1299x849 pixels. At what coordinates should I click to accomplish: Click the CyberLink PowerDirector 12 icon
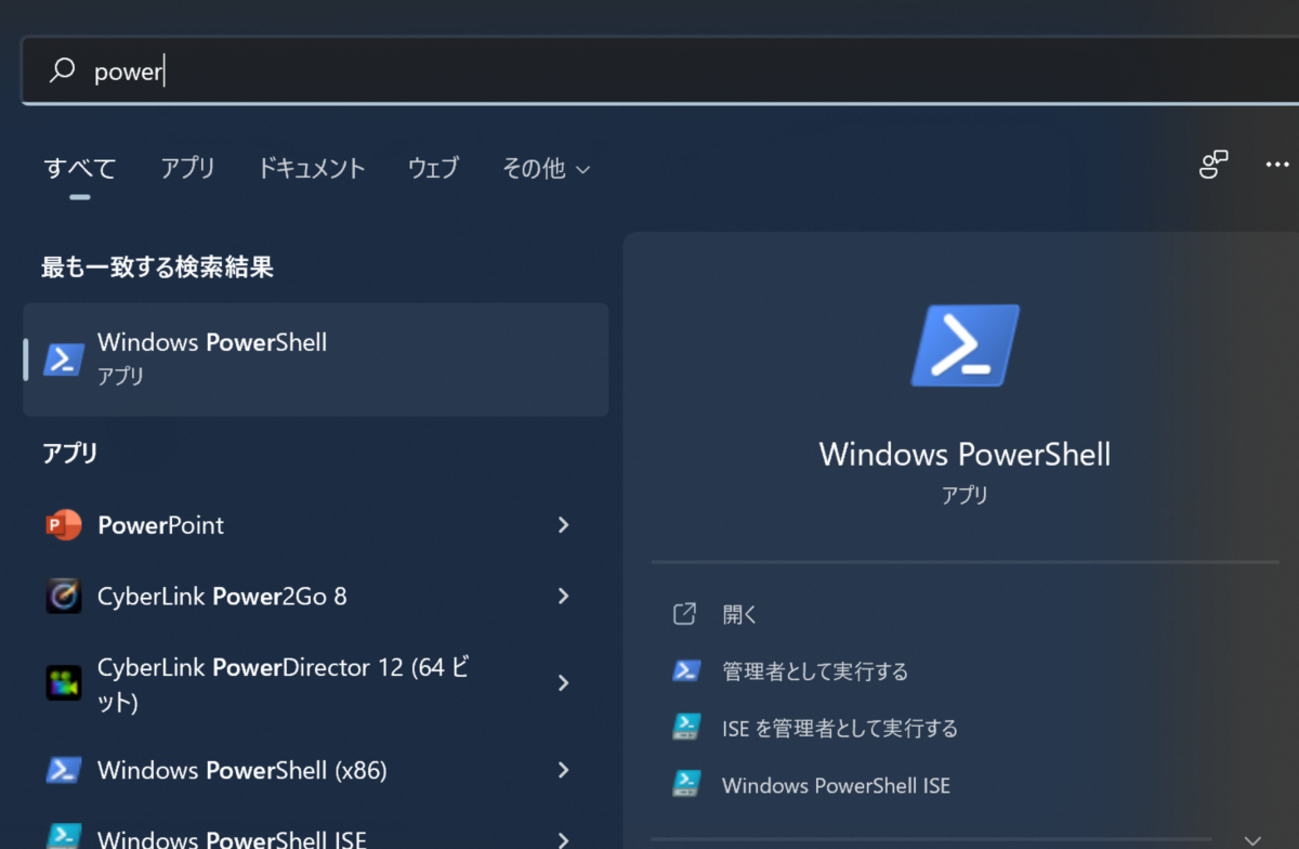point(63,683)
